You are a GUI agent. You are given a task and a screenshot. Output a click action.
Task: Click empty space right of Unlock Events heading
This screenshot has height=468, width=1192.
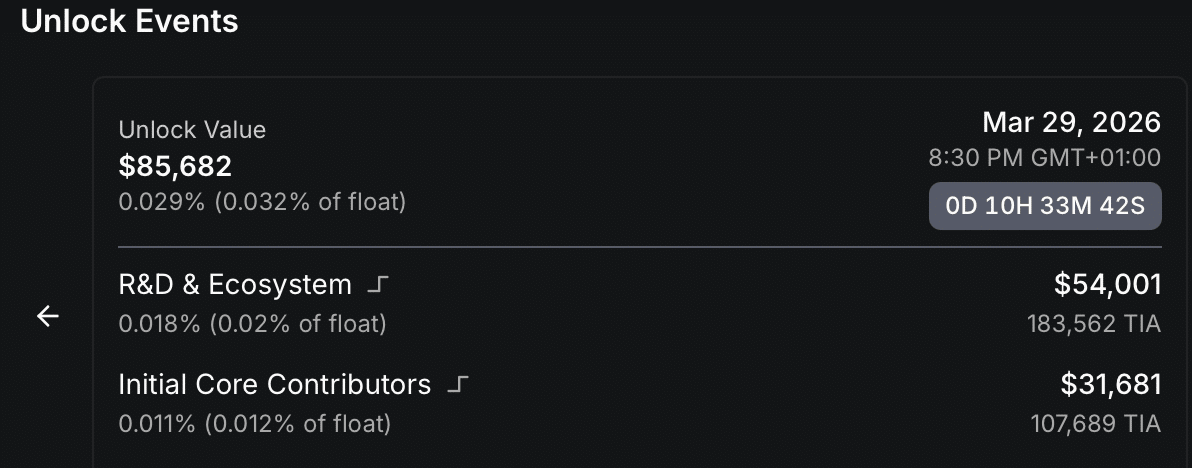(700, 22)
